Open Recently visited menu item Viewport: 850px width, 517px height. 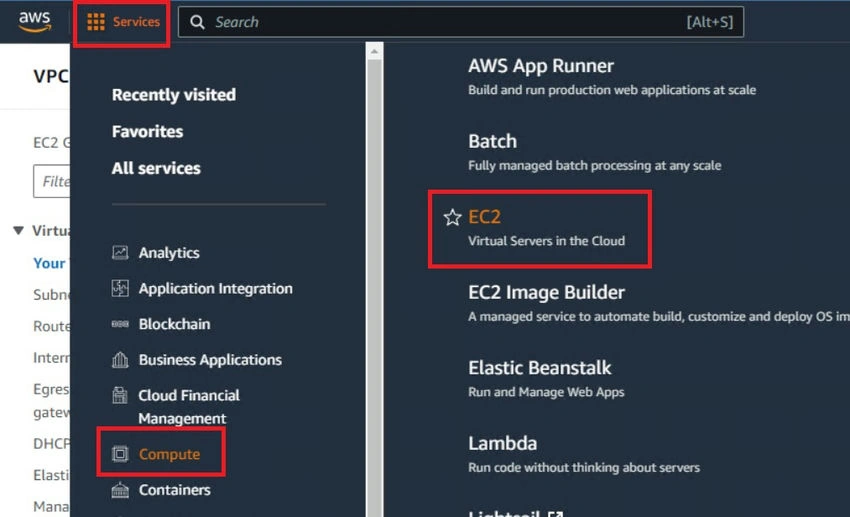[x=174, y=95]
